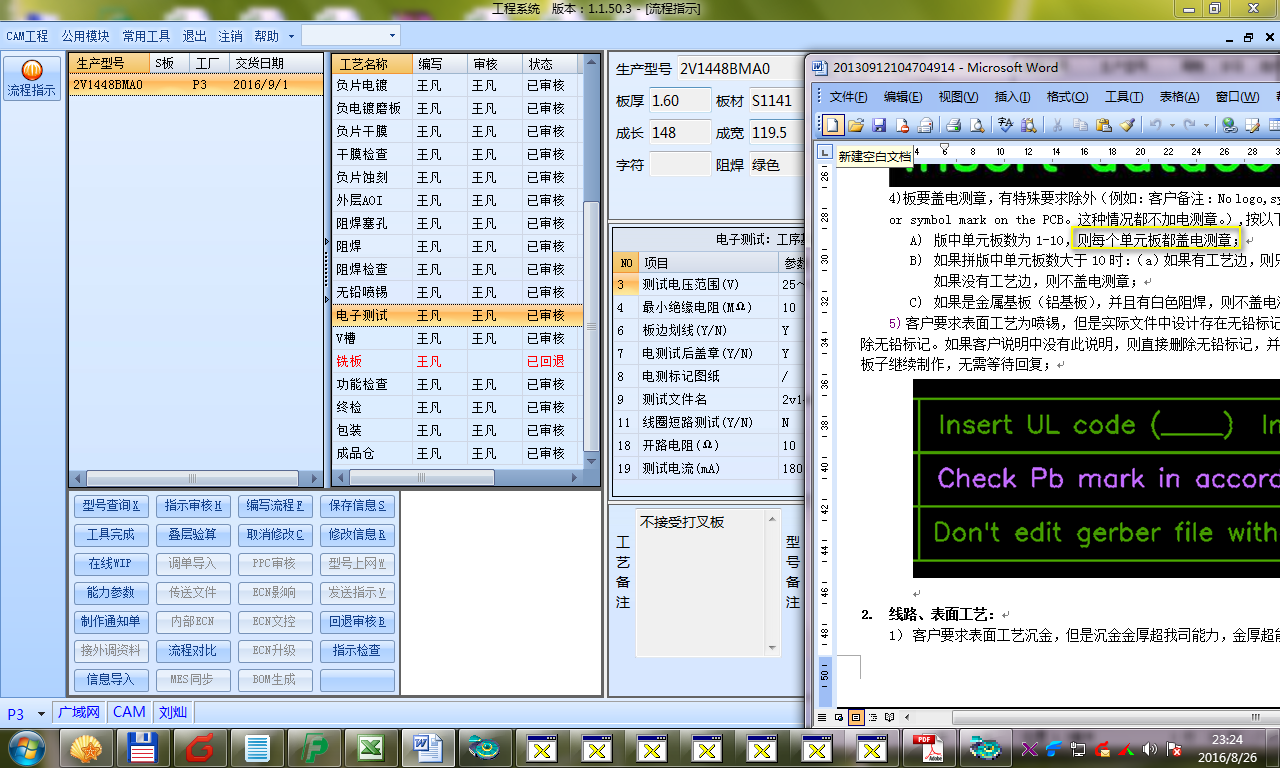Click the Save floppy icon in Word toolbar

coord(879,125)
